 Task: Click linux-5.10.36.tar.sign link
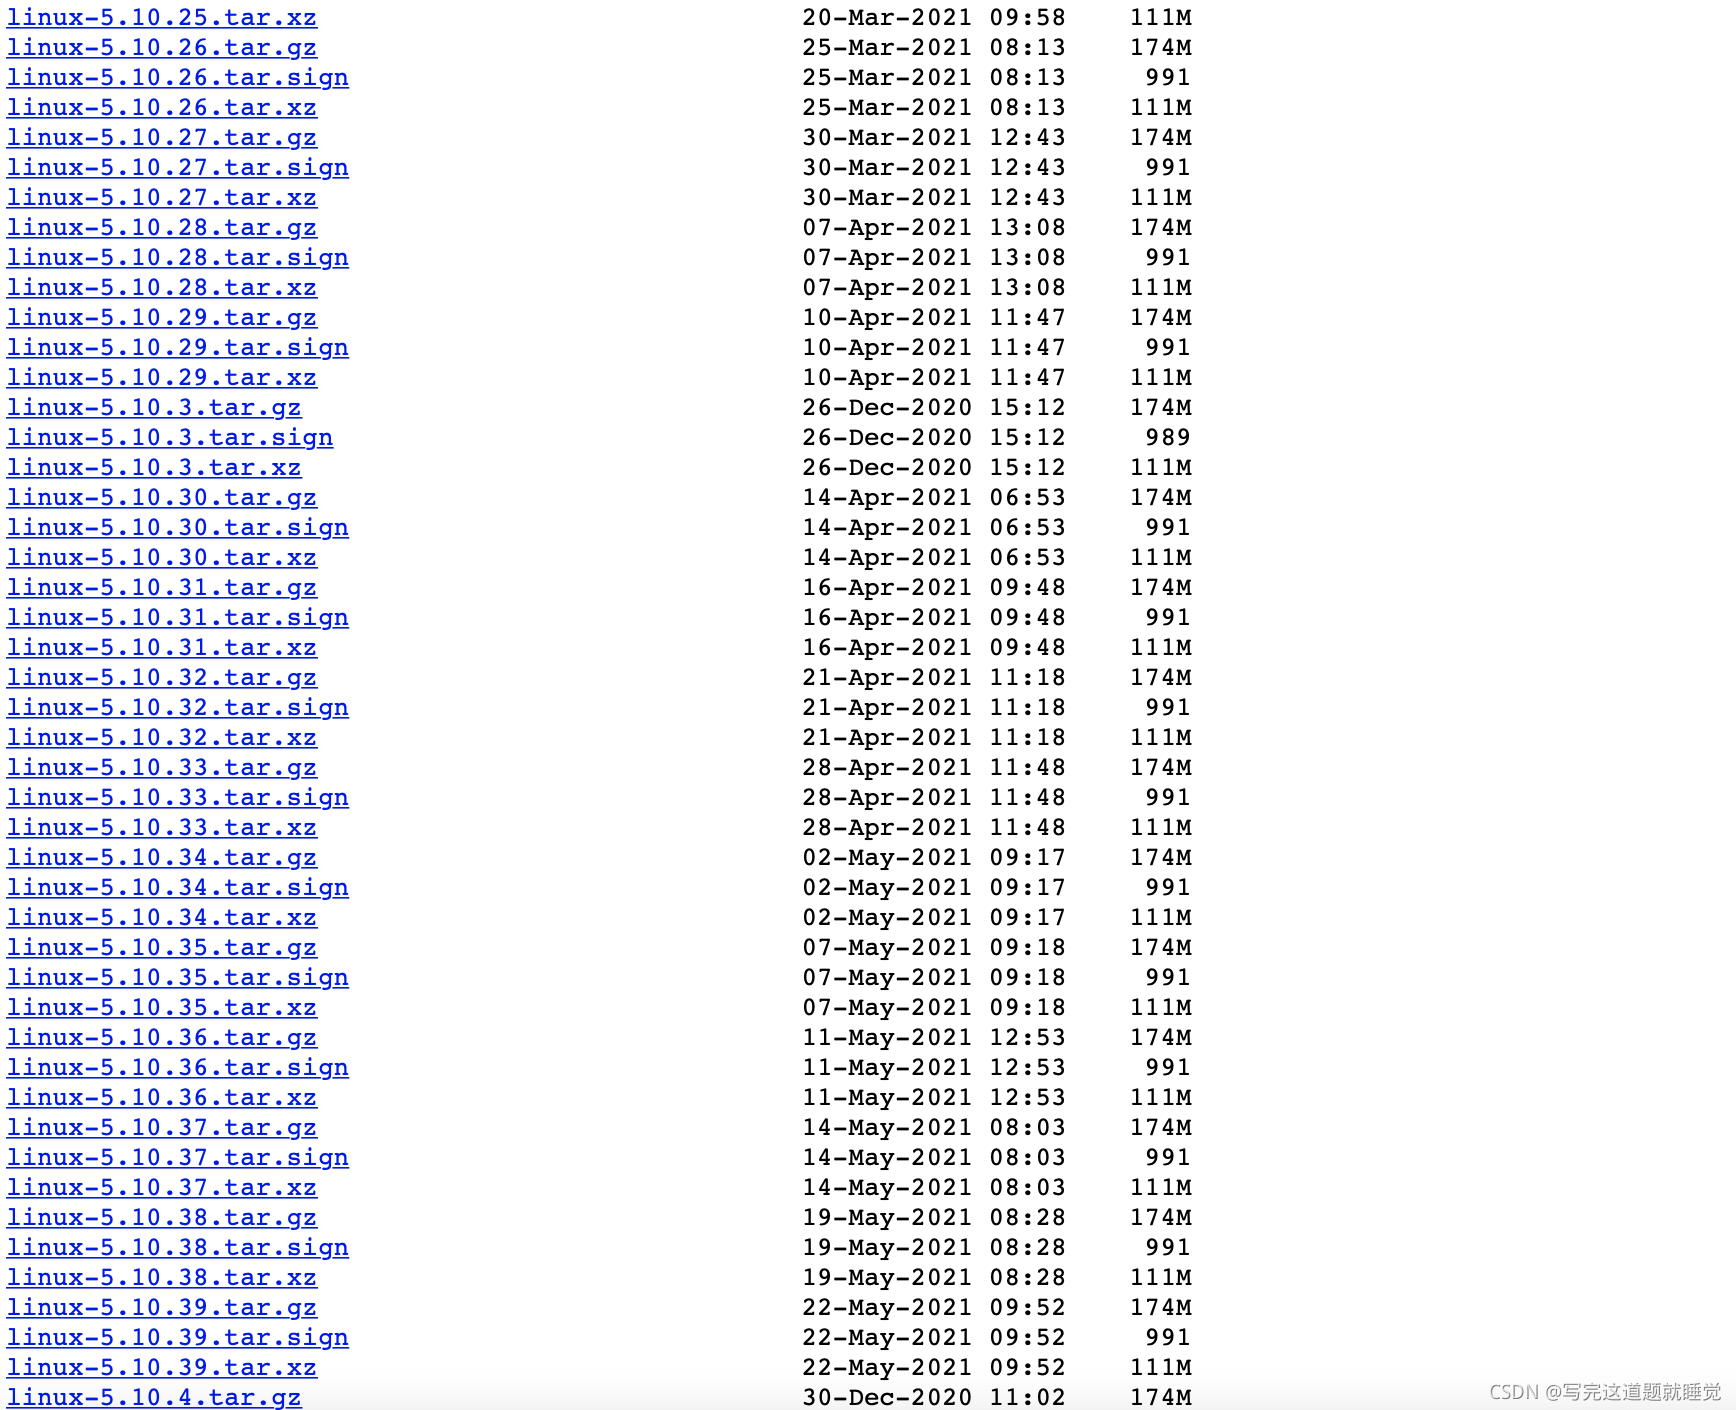178,1068
